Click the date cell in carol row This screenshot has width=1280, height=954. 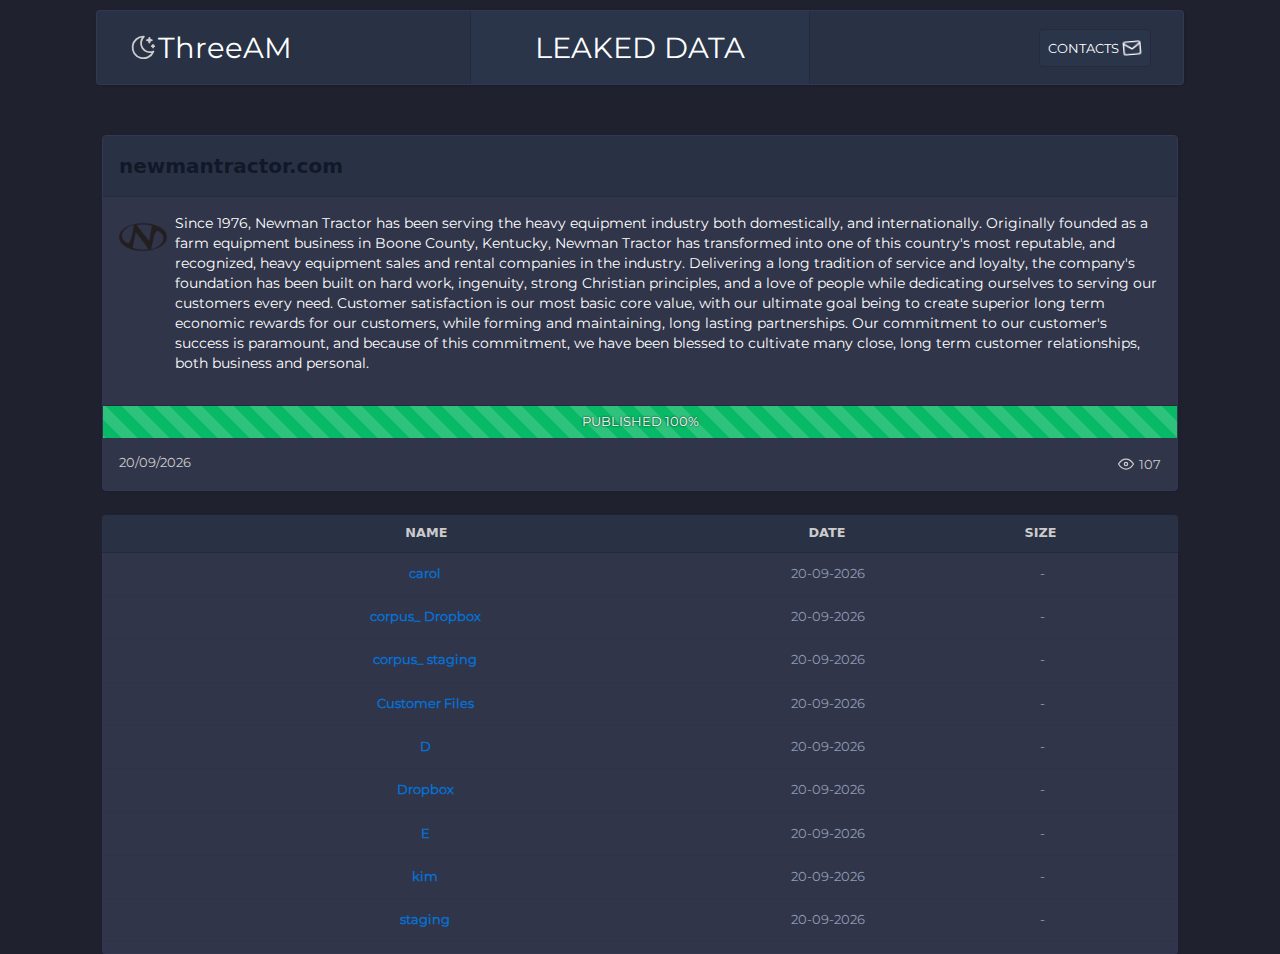pyautogui.click(x=828, y=574)
